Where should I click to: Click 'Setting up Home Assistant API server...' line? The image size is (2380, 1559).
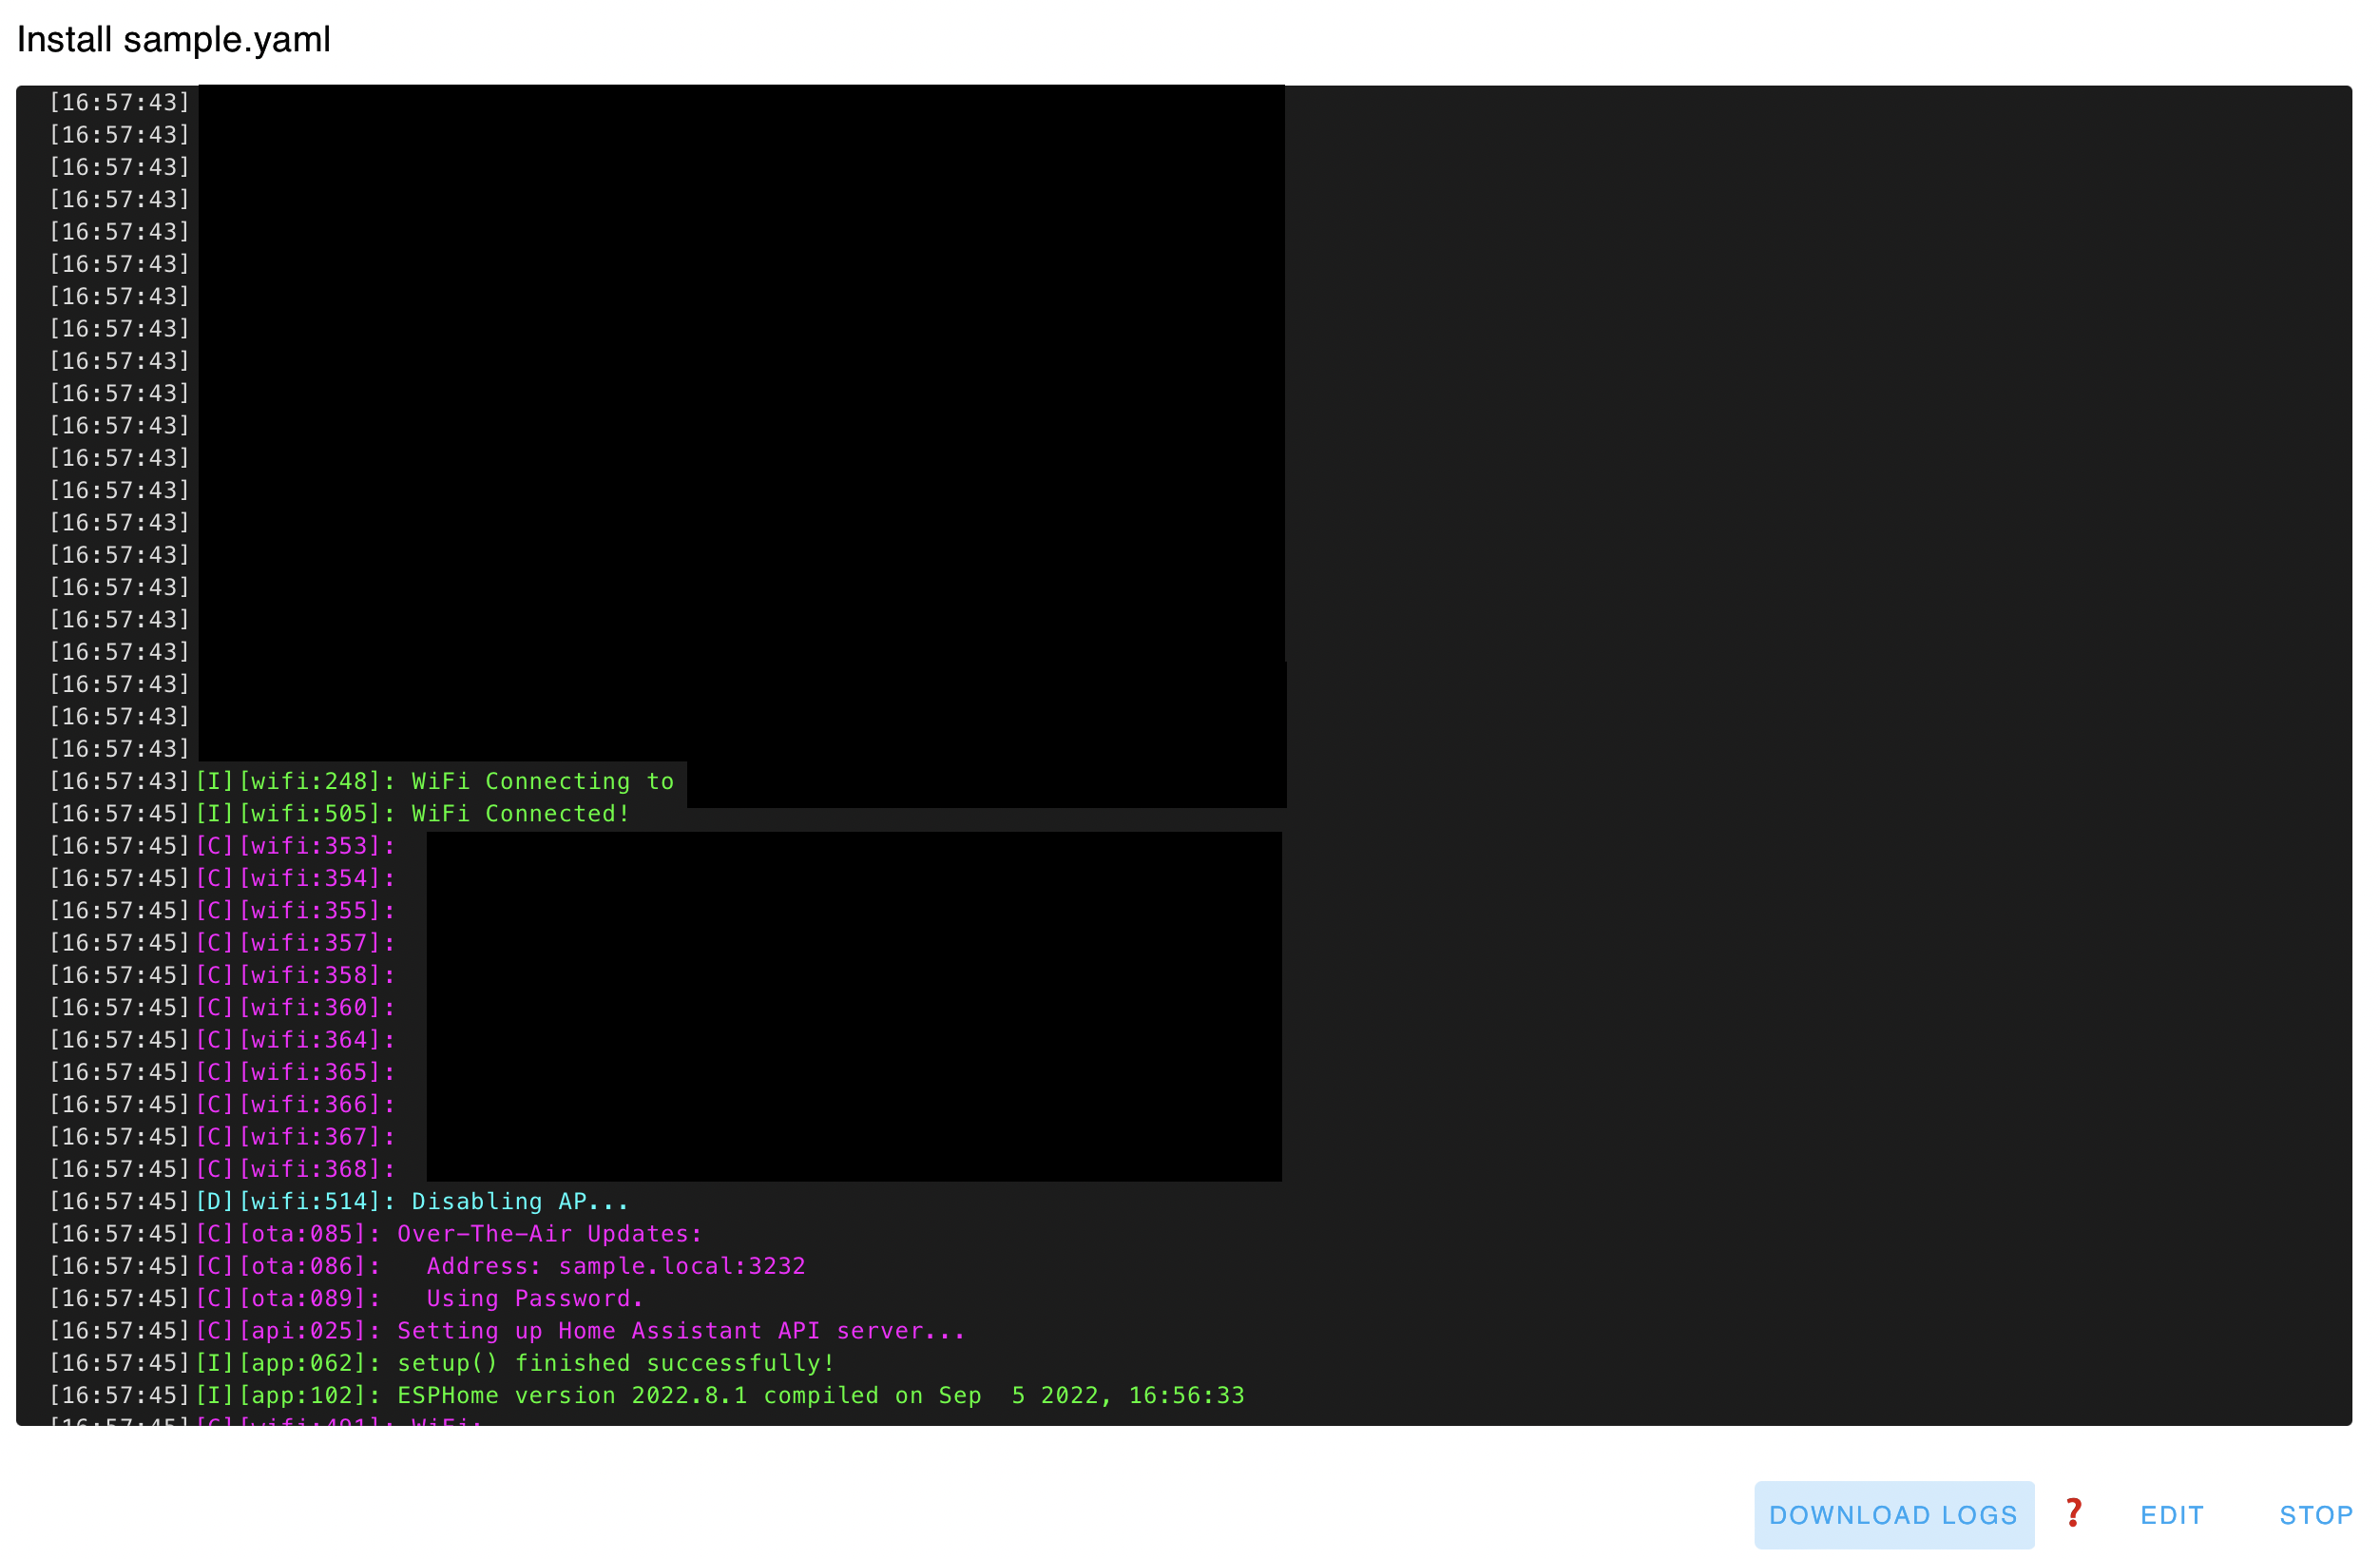[681, 1331]
